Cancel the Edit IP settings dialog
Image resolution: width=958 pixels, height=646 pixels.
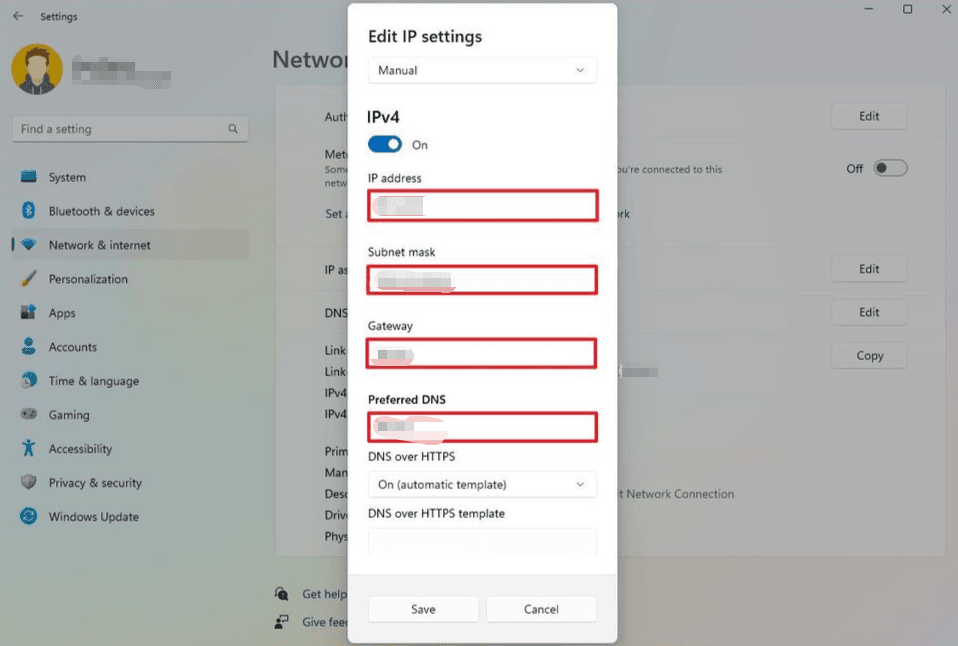click(x=541, y=609)
